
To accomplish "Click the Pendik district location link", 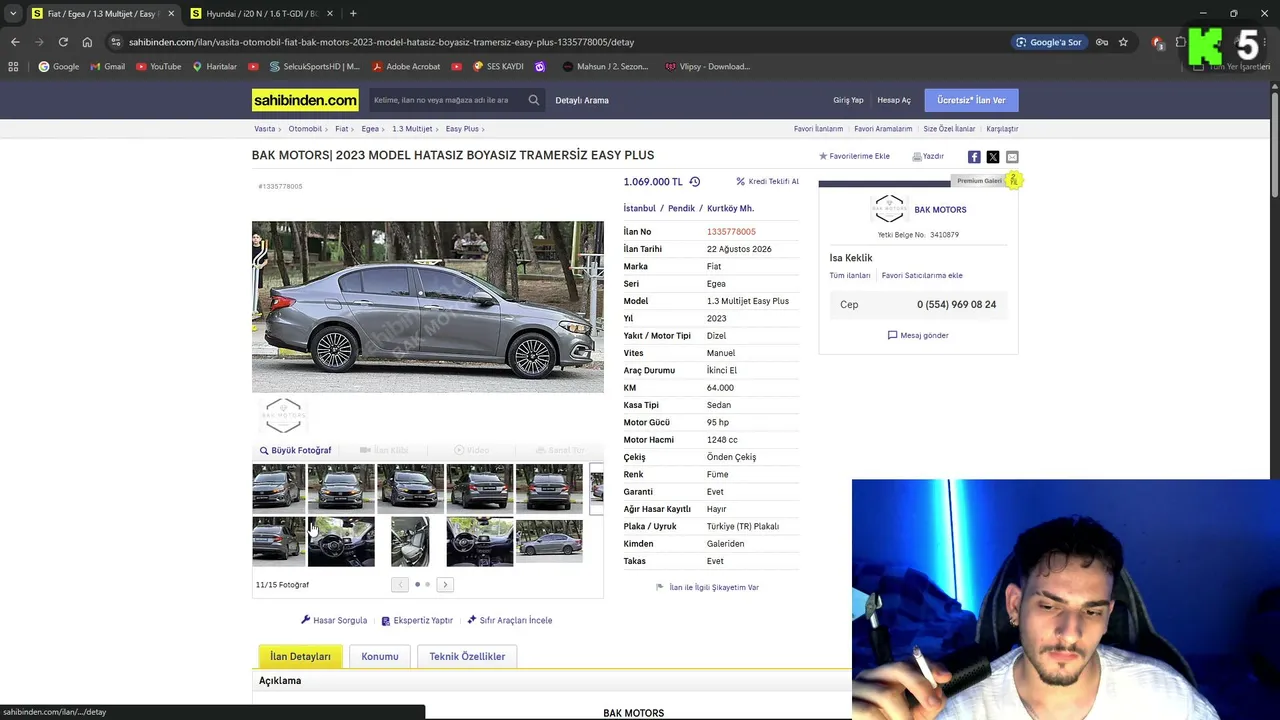I will [x=681, y=209].
